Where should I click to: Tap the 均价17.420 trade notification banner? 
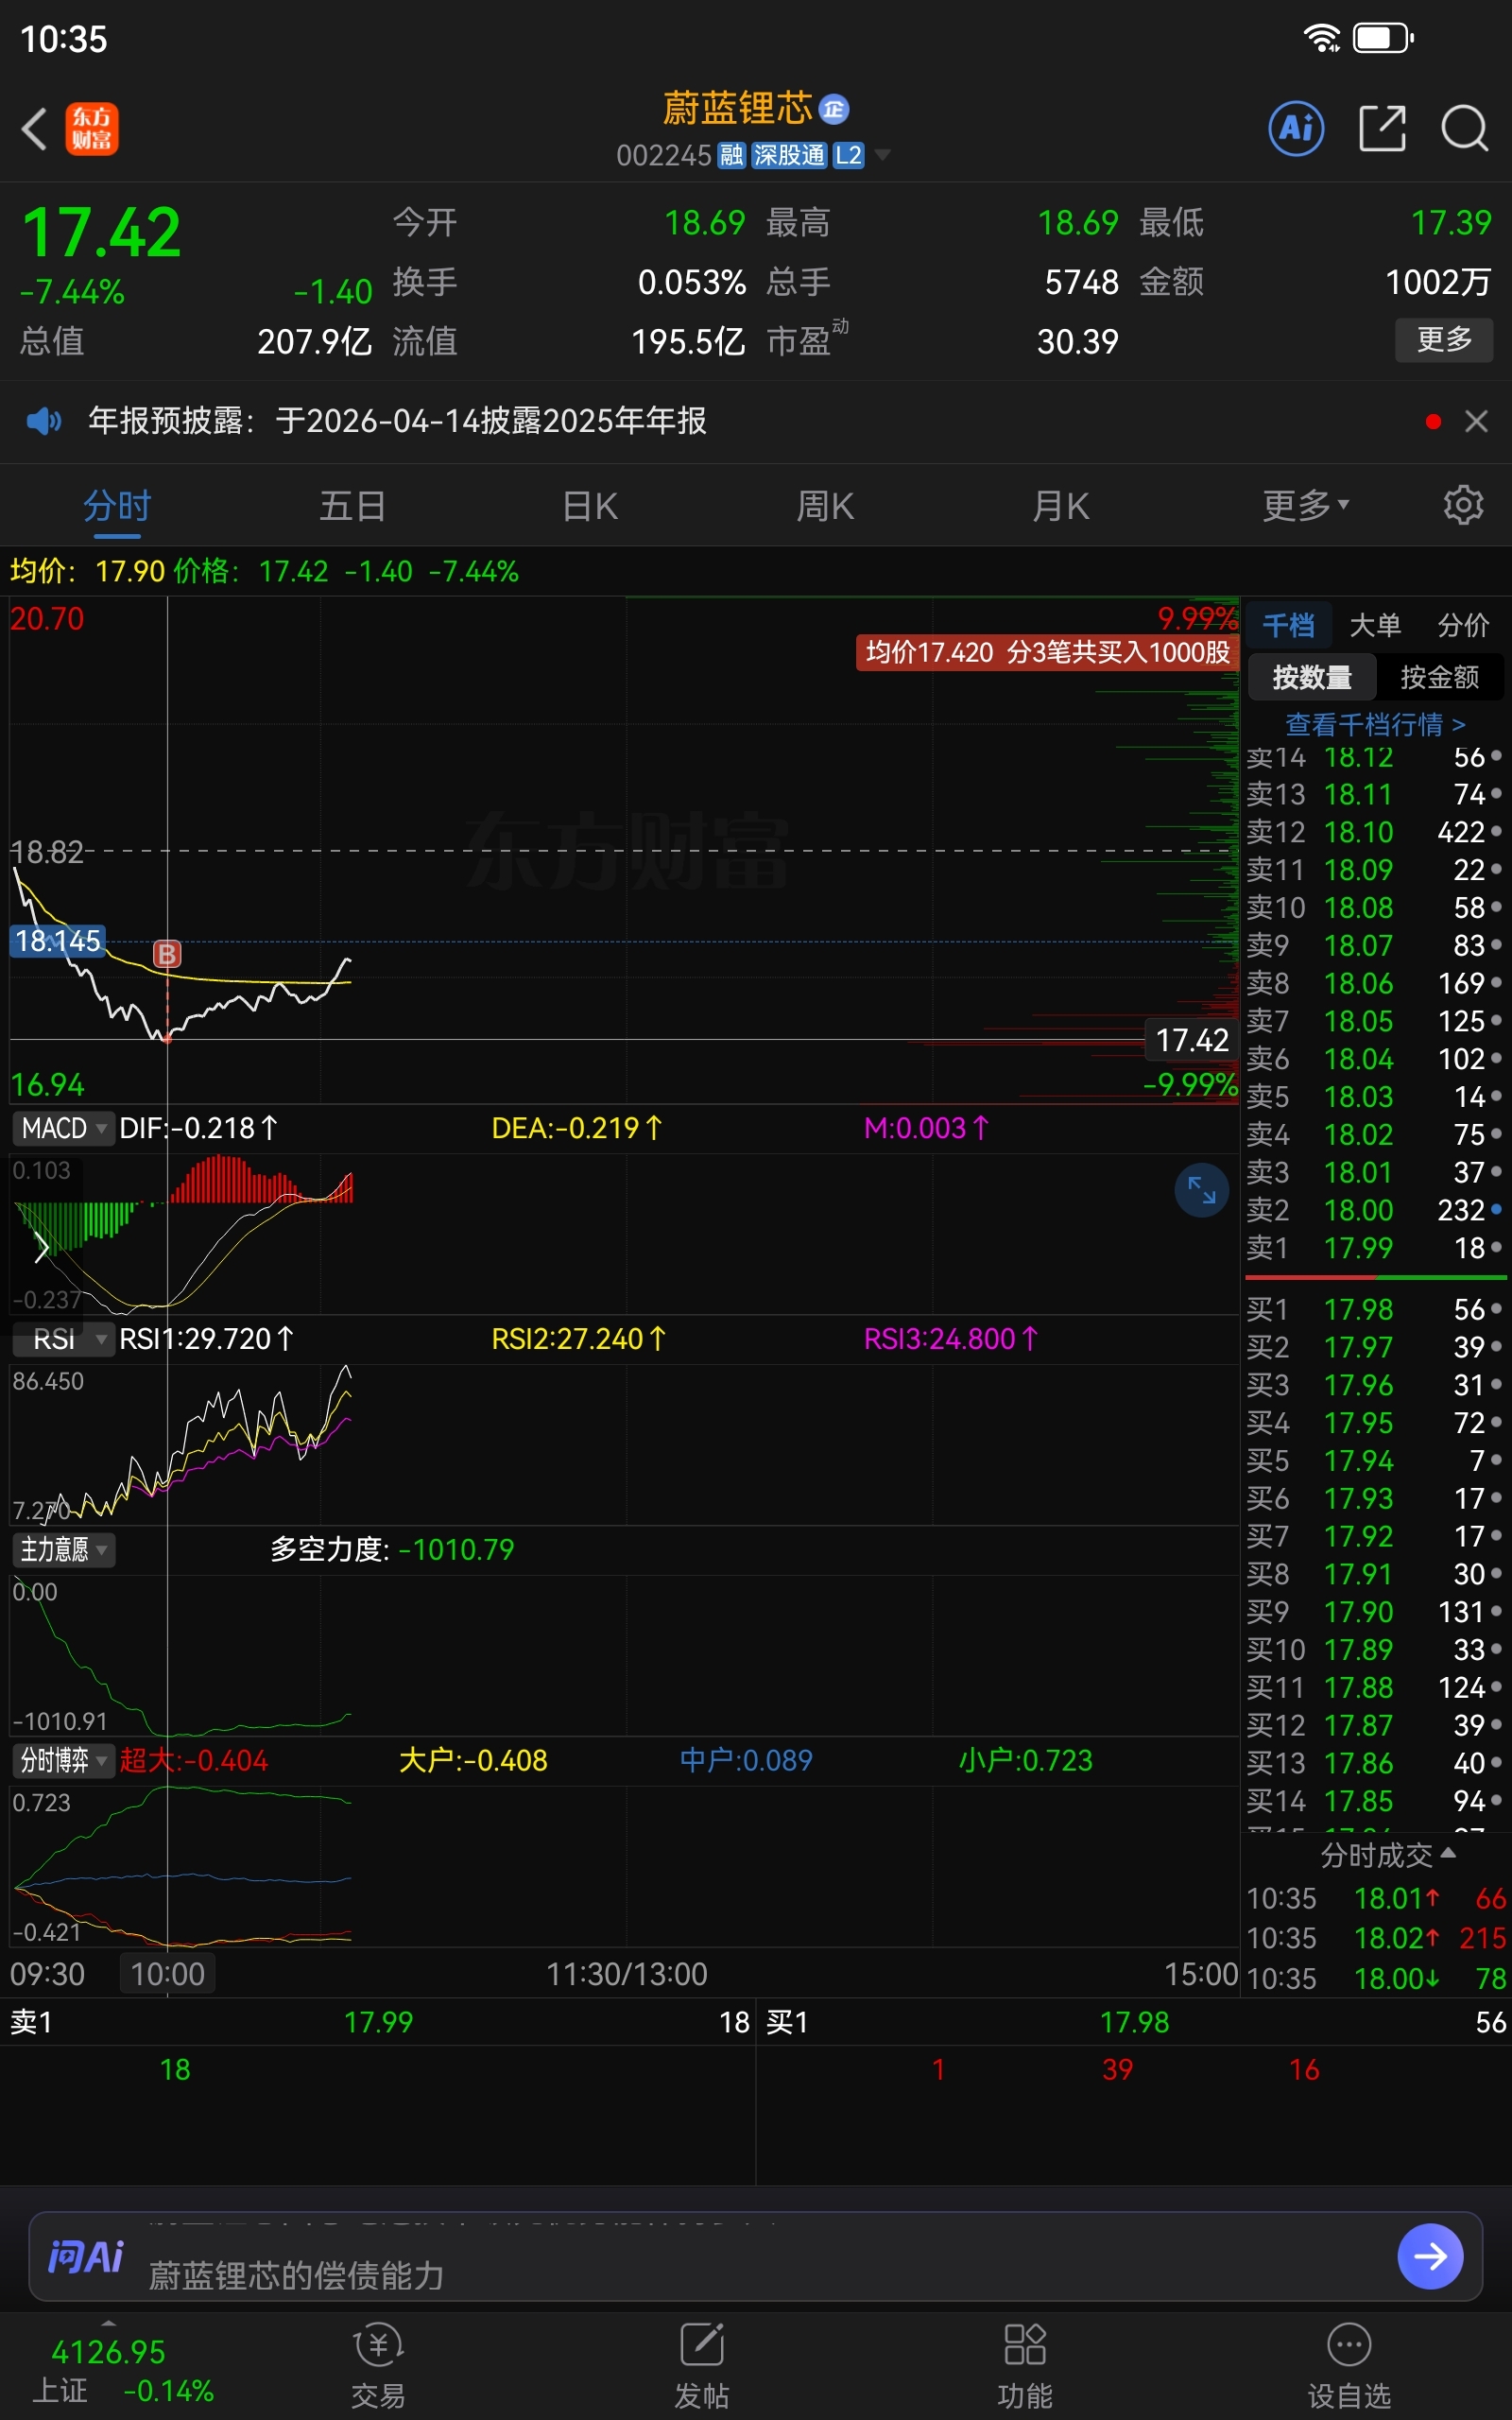(x=1047, y=652)
